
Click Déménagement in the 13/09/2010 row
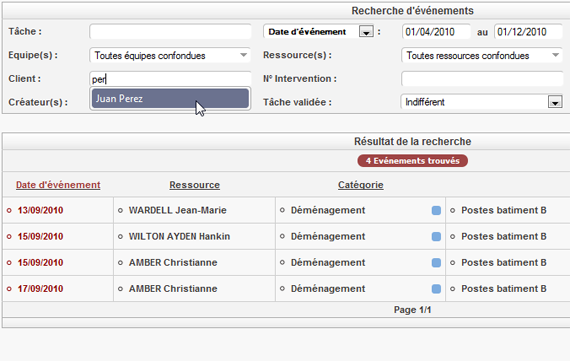click(328, 210)
